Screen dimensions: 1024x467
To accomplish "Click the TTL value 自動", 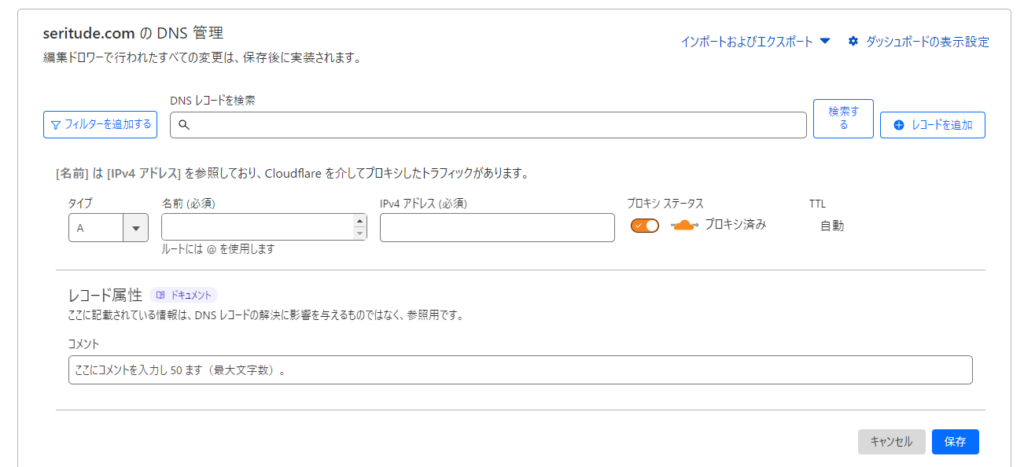I will [832, 226].
